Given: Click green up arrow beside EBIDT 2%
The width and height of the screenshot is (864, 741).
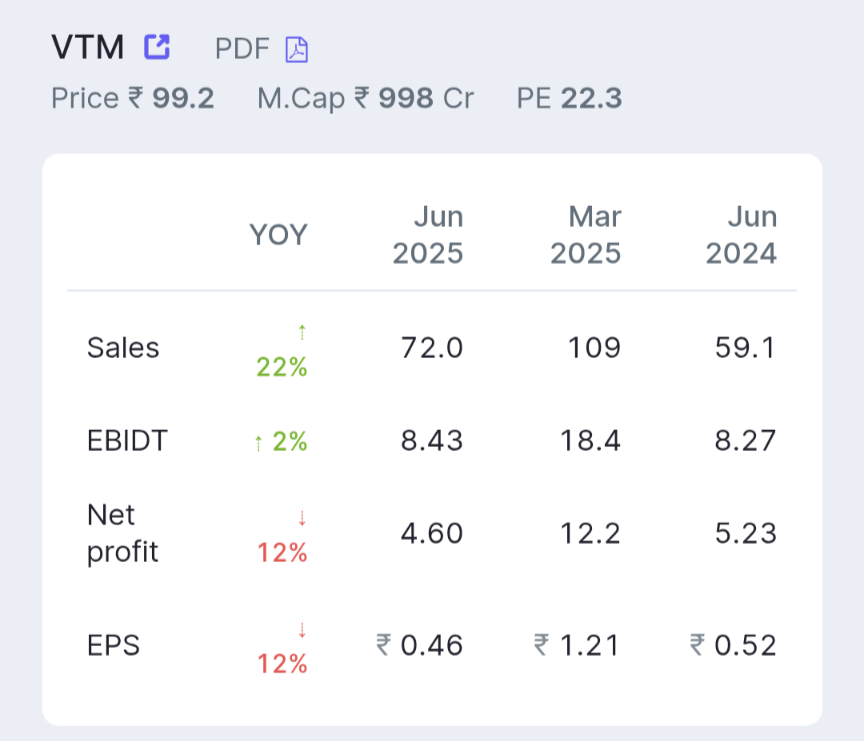Looking at the screenshot, I should (258, 443).
